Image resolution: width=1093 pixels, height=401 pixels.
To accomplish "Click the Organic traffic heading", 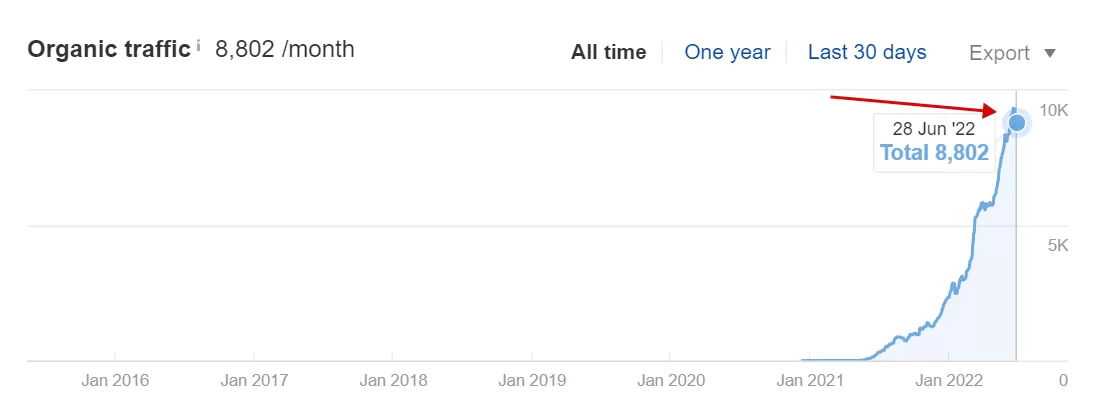I will [x=109, y=49].
